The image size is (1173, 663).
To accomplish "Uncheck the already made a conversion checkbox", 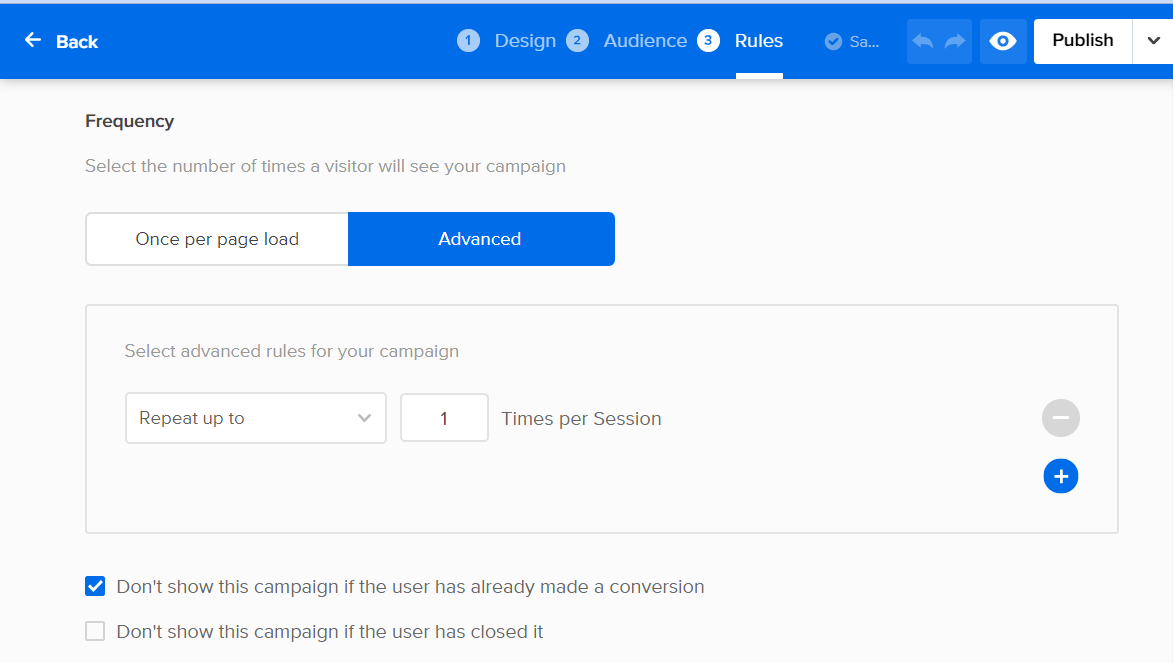I will pos(95,586).
